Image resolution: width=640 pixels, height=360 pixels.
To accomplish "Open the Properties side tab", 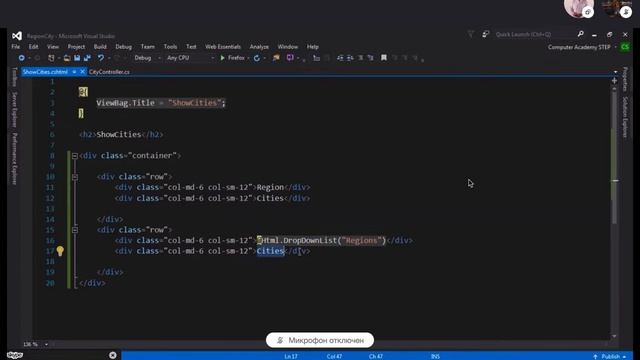I will (x=625, y=80).
